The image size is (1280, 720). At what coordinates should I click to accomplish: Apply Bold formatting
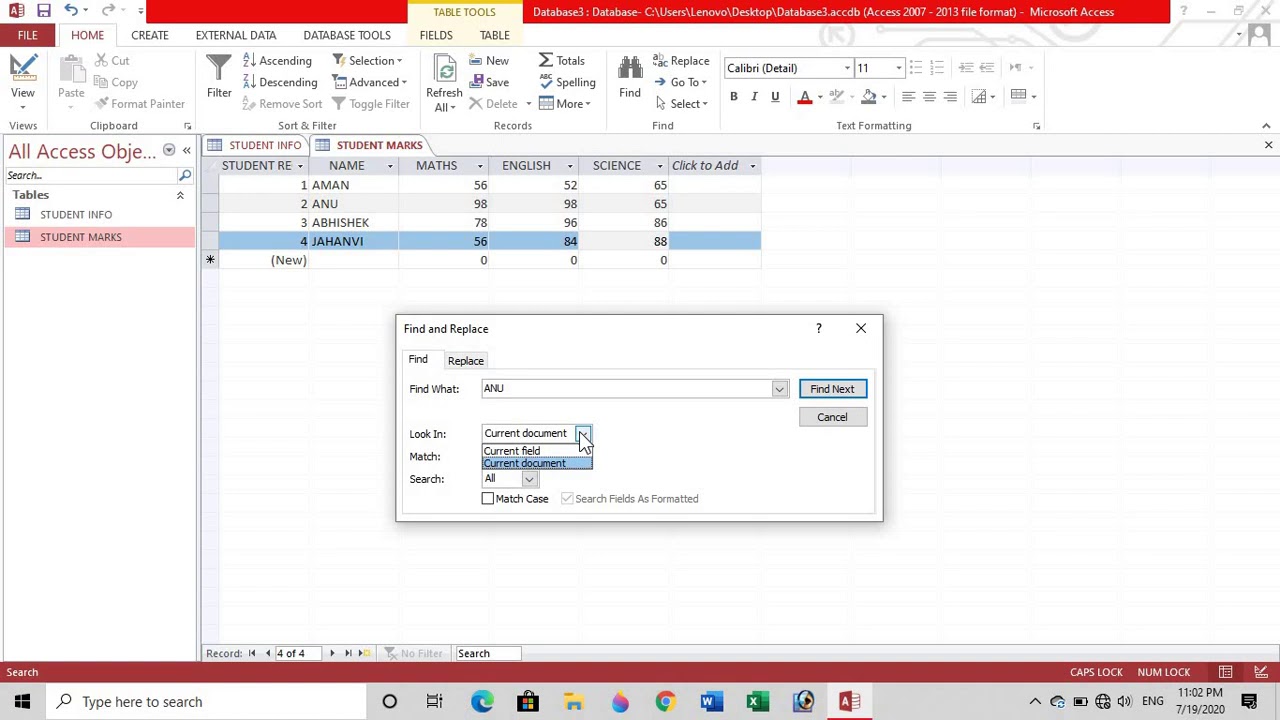pyautogui.click(x=733, y=97)
